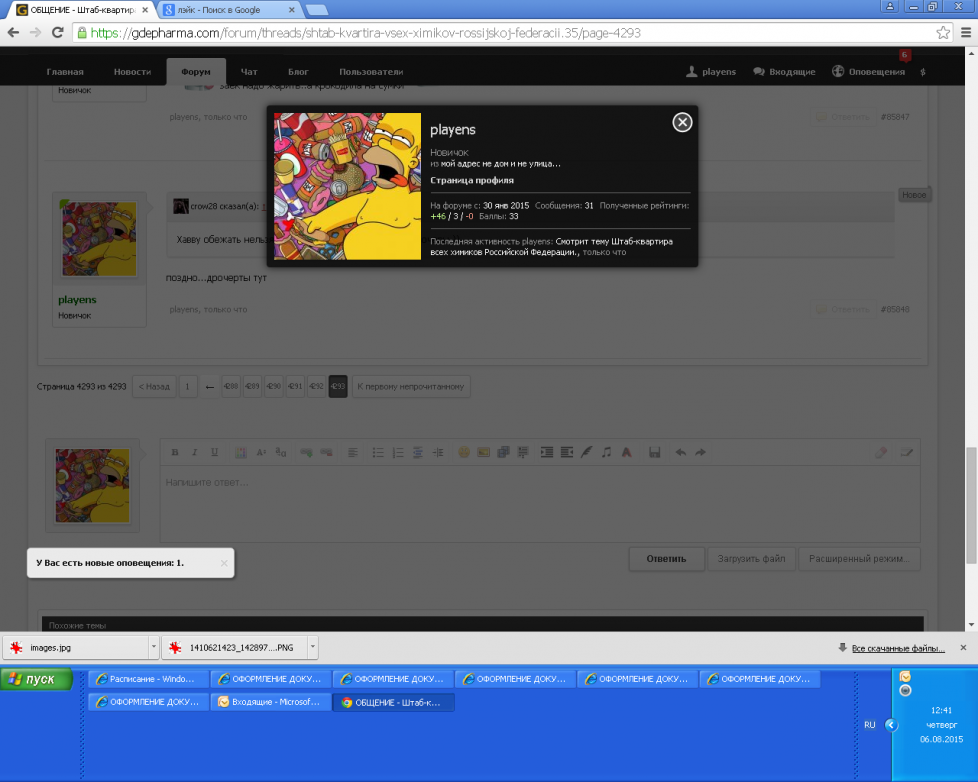
Task: Close the Chrome downloads bar
Action: coord(963,647)
